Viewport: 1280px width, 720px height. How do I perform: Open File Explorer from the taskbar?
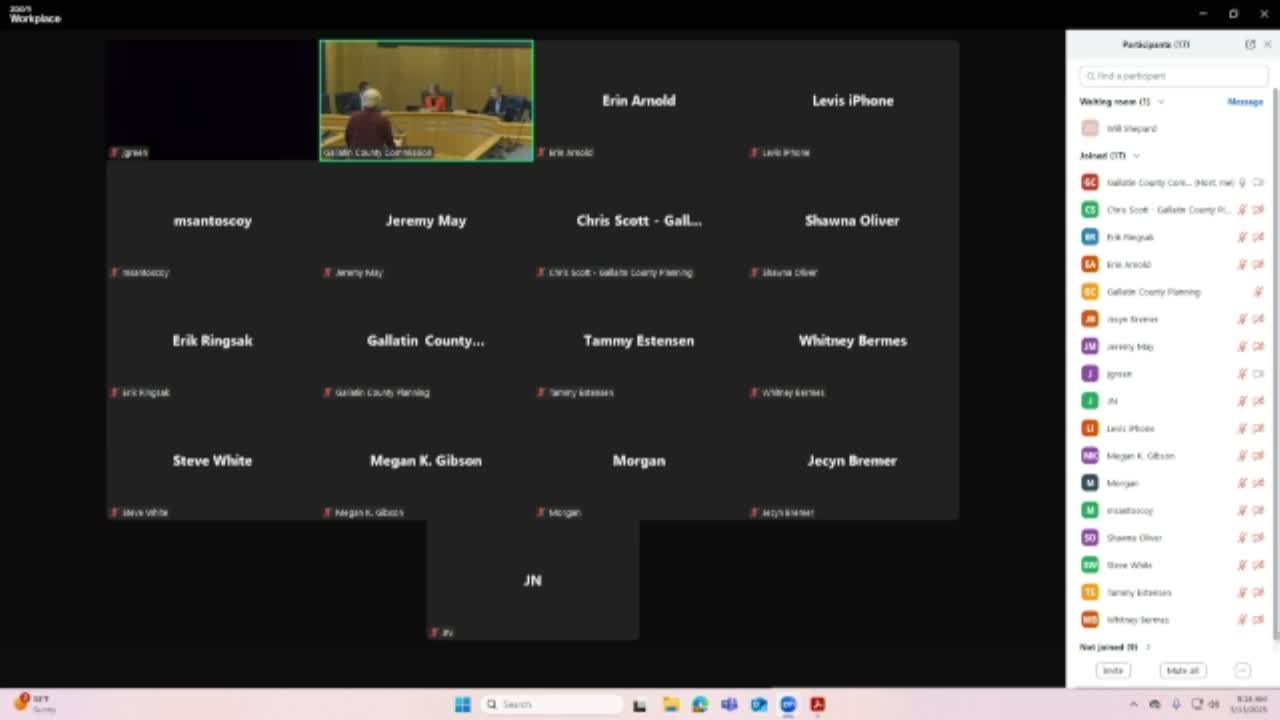(671, 704)
